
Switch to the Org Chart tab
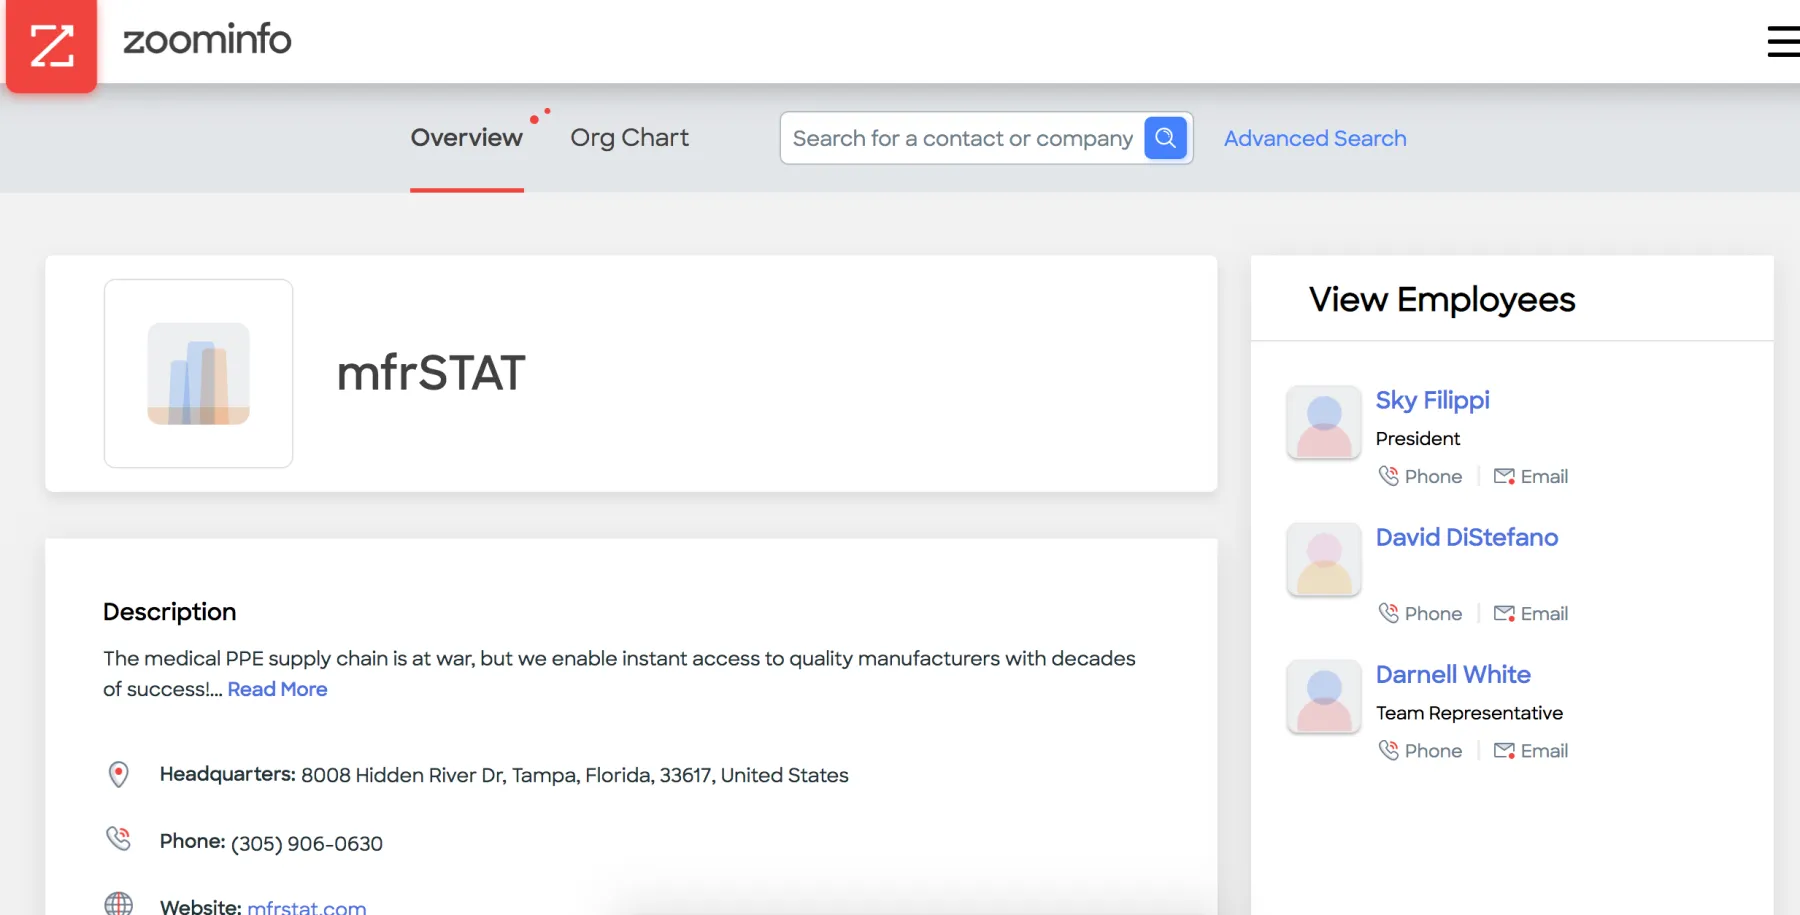coord(629,138)
